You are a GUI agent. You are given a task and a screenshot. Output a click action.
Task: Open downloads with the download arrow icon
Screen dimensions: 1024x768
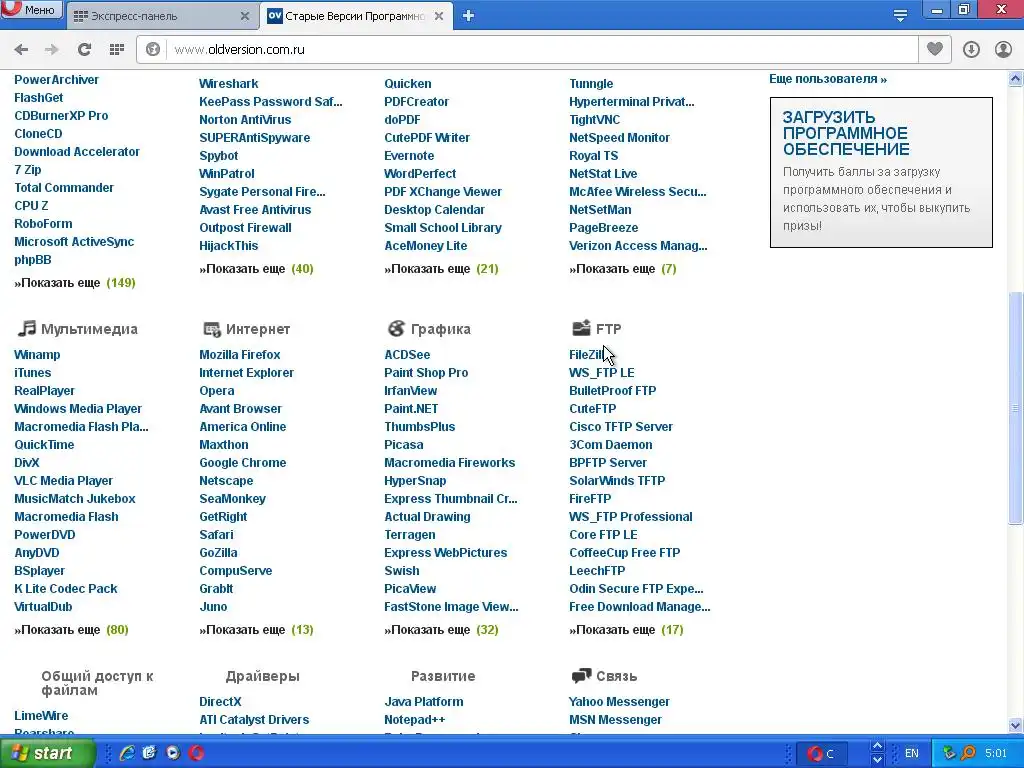(971, 50)
